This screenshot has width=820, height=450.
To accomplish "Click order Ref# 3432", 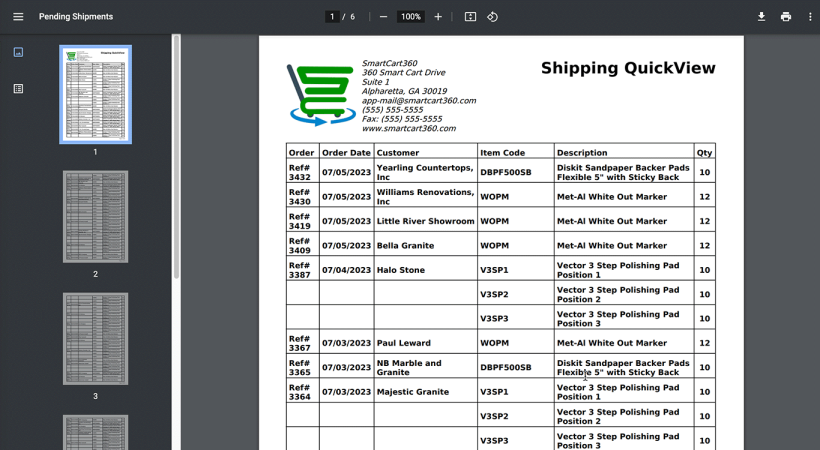I will [300, 172].
